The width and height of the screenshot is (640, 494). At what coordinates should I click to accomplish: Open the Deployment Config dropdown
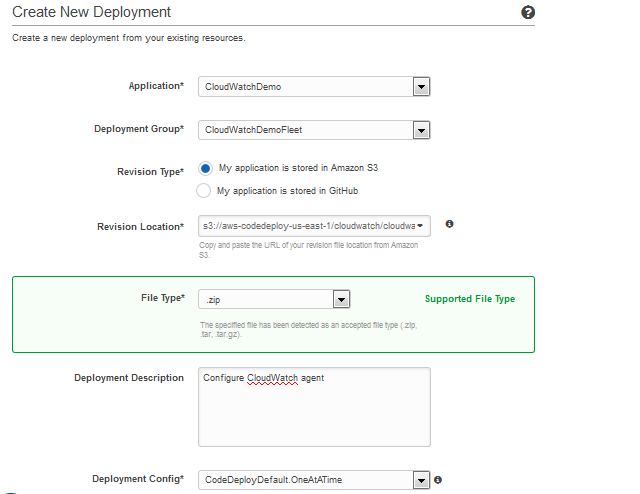[314, 480]
